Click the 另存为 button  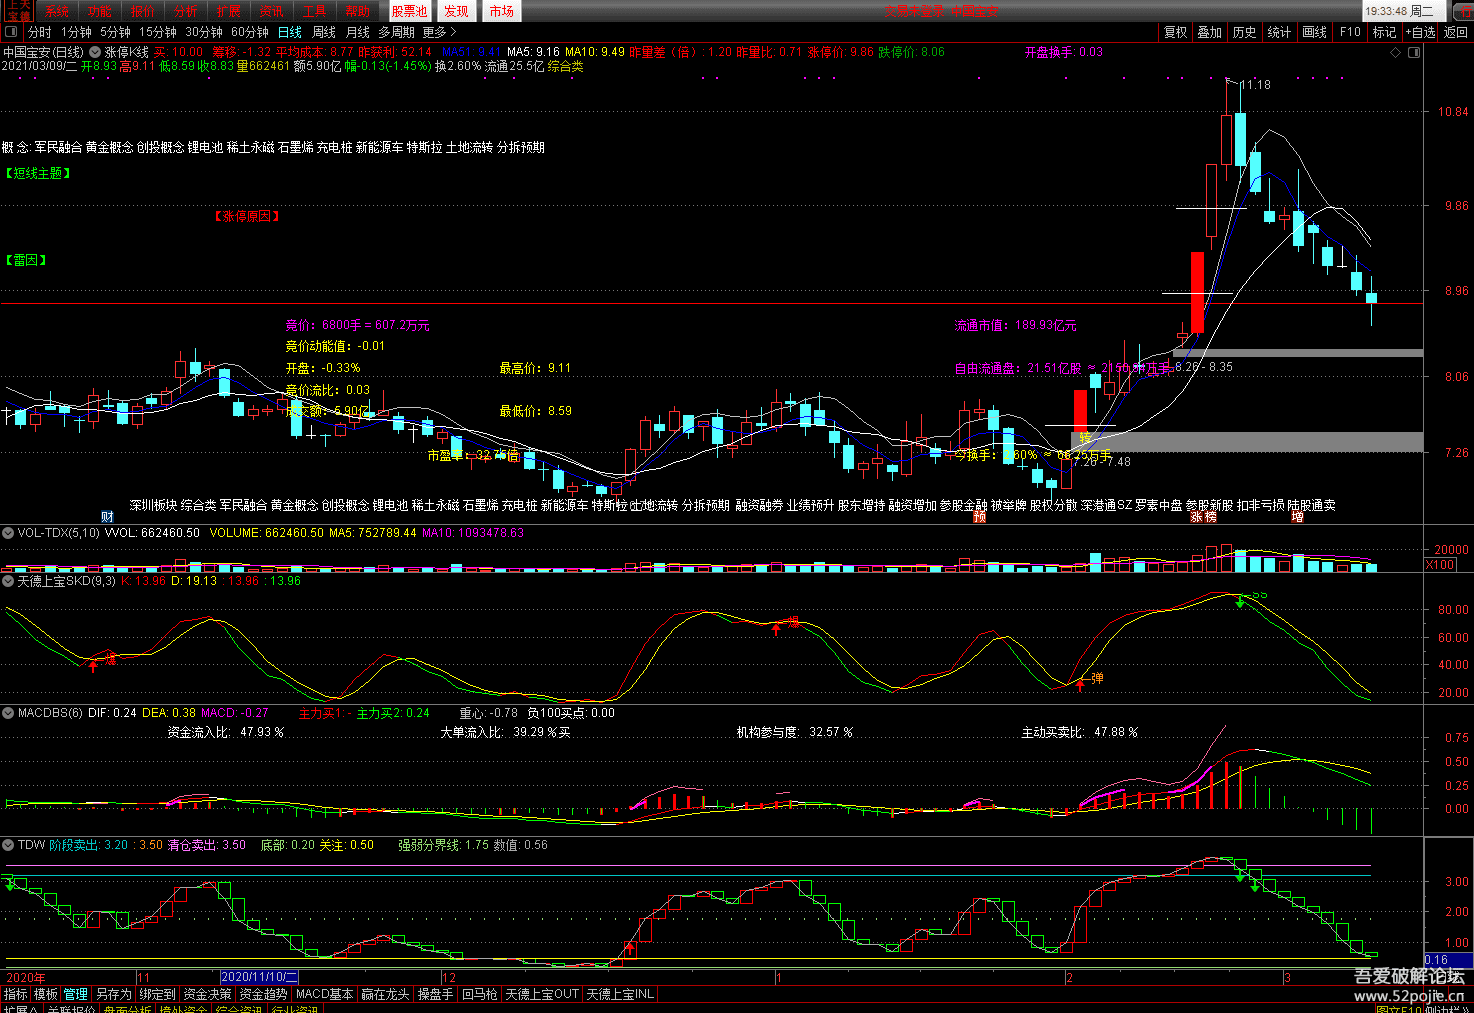pyautogui.click(x=113, y=994)
